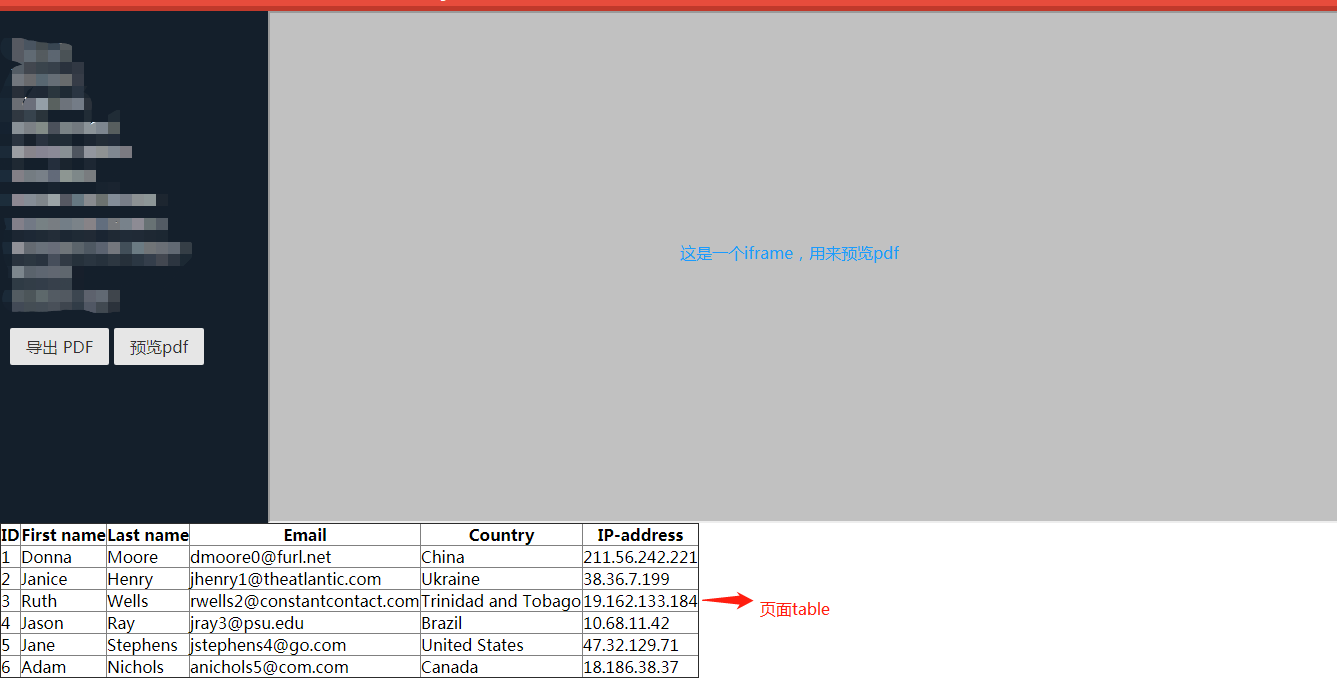Viewport: 1337px width, 694px height.
Task: Click the cell containing Henry
Action: pyautogui.click(x=148, y=579)
